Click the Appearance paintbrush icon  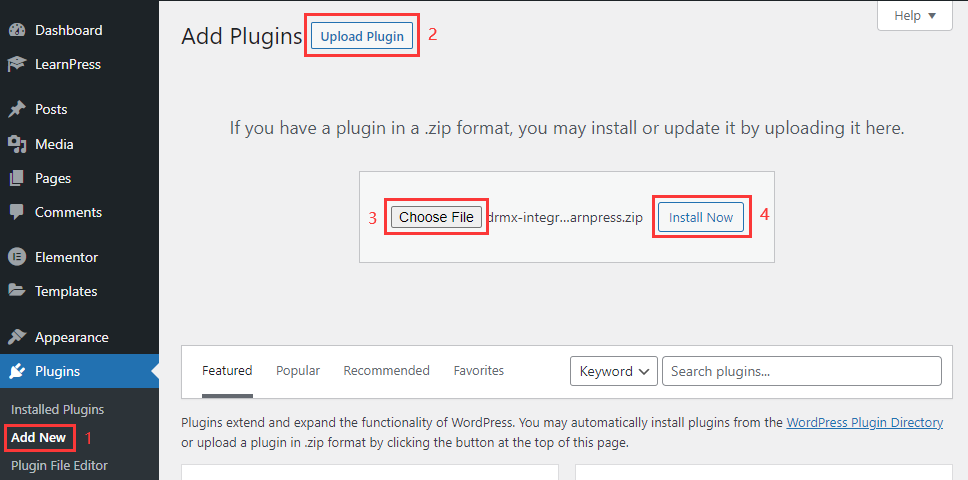(x=17, y=337)
